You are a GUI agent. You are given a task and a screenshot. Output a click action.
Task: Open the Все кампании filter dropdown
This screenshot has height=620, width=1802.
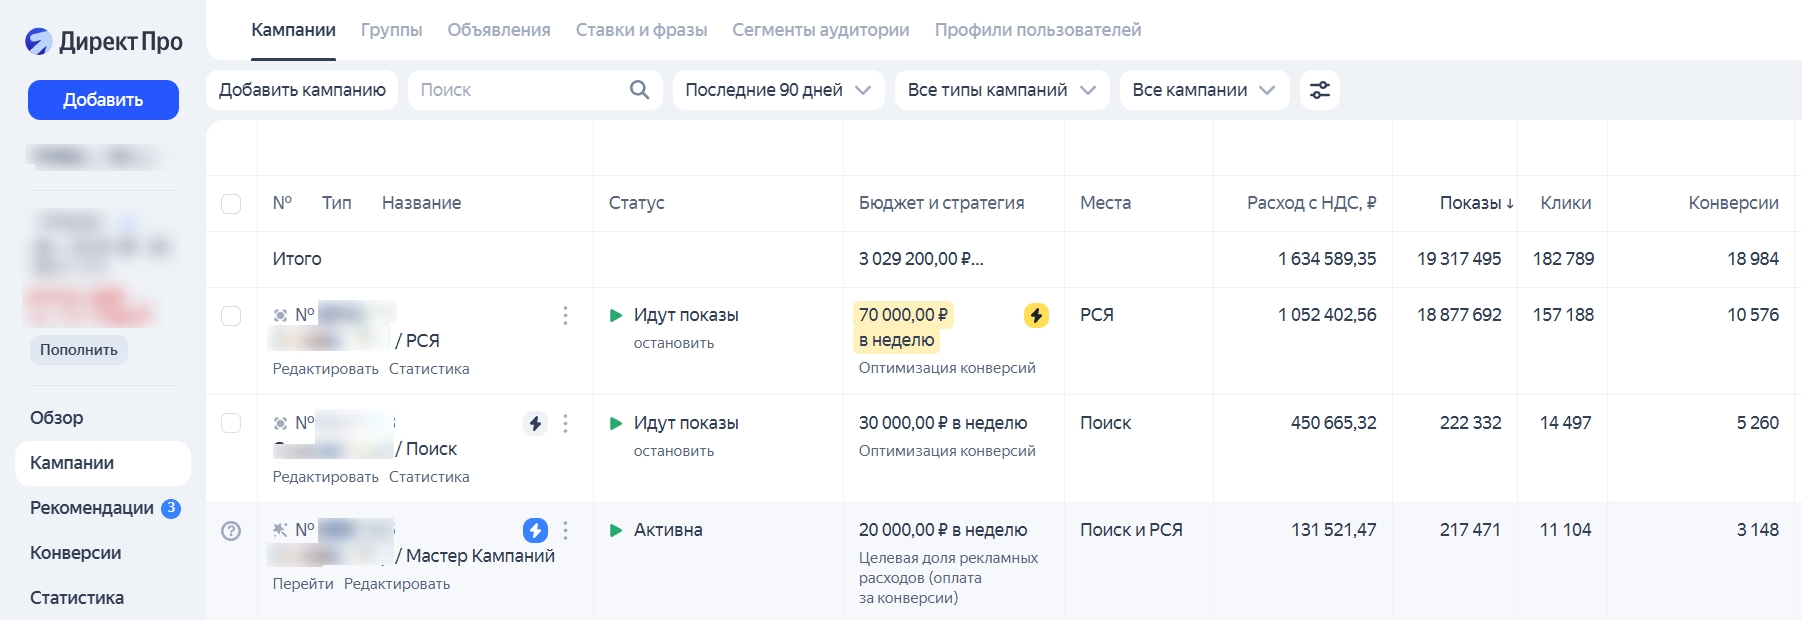pos(1203,90)
